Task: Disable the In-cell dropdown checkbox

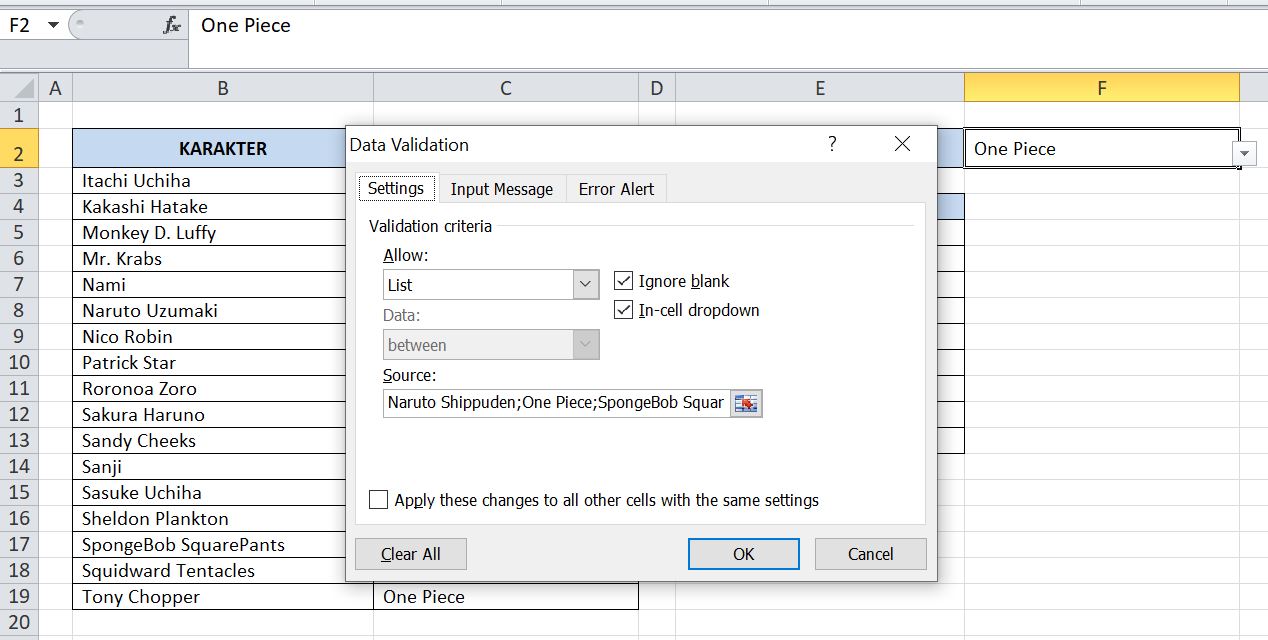Action: coord(623,310)
